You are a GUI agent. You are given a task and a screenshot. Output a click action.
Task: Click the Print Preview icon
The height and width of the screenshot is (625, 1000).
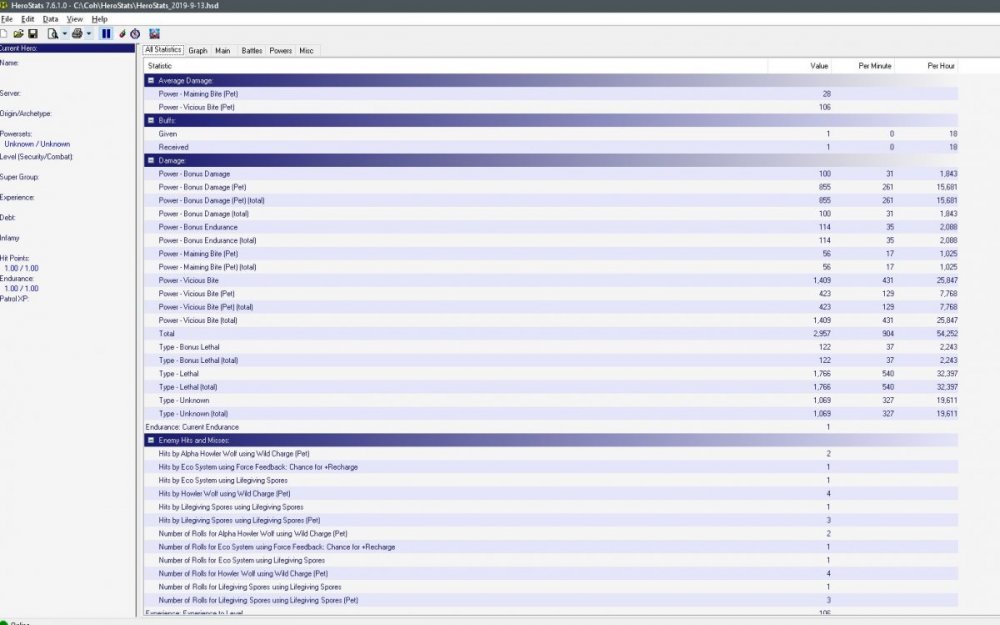tap(52, 33)
